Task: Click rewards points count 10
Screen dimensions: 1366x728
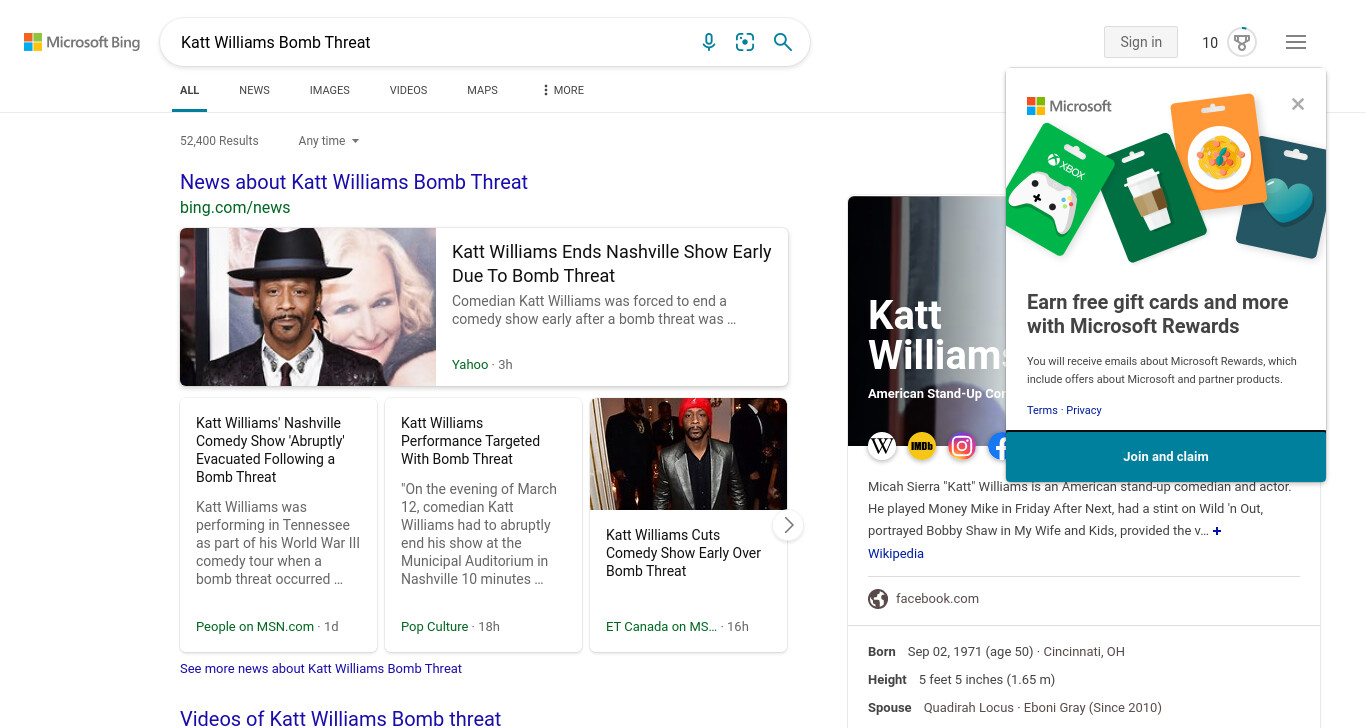Action: (x=1210, y=43)
